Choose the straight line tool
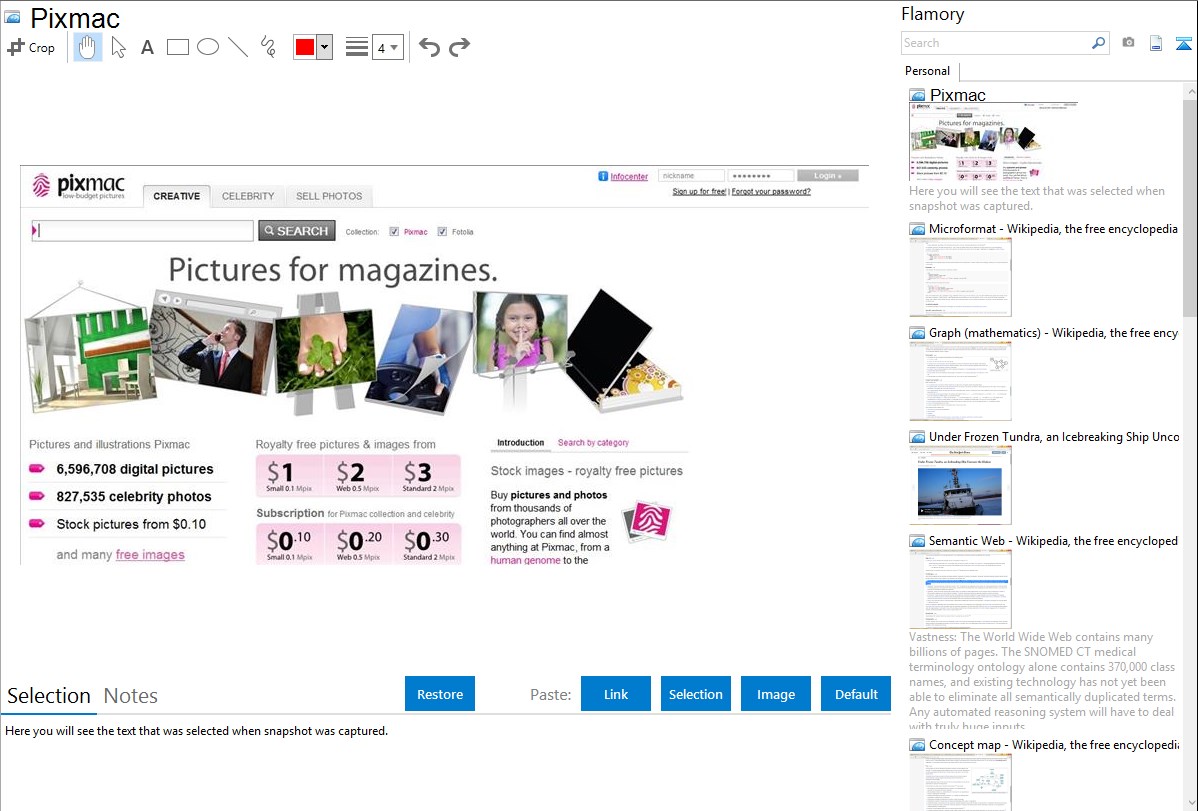The height and width of the screenshot is (811, 1198). (x=238, y=47)
